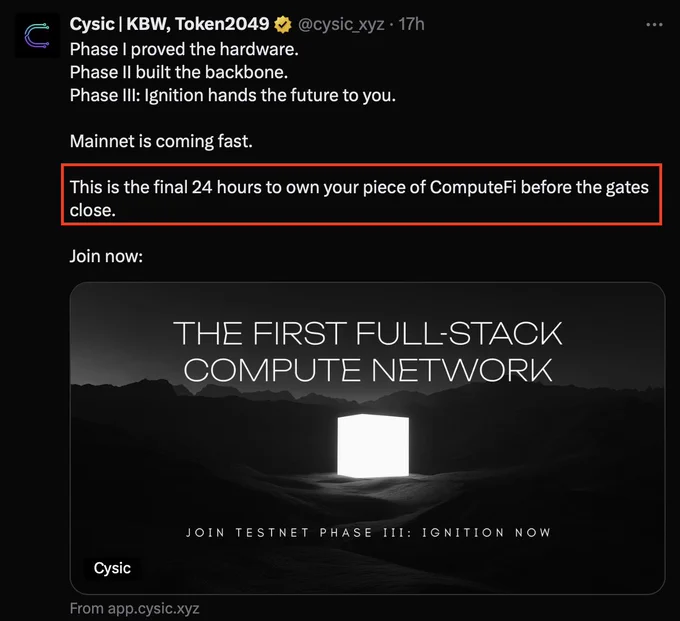The image size is (680, 621).
Task: Follow the From app.cysic.xyz link
Action: pos(134,608)
